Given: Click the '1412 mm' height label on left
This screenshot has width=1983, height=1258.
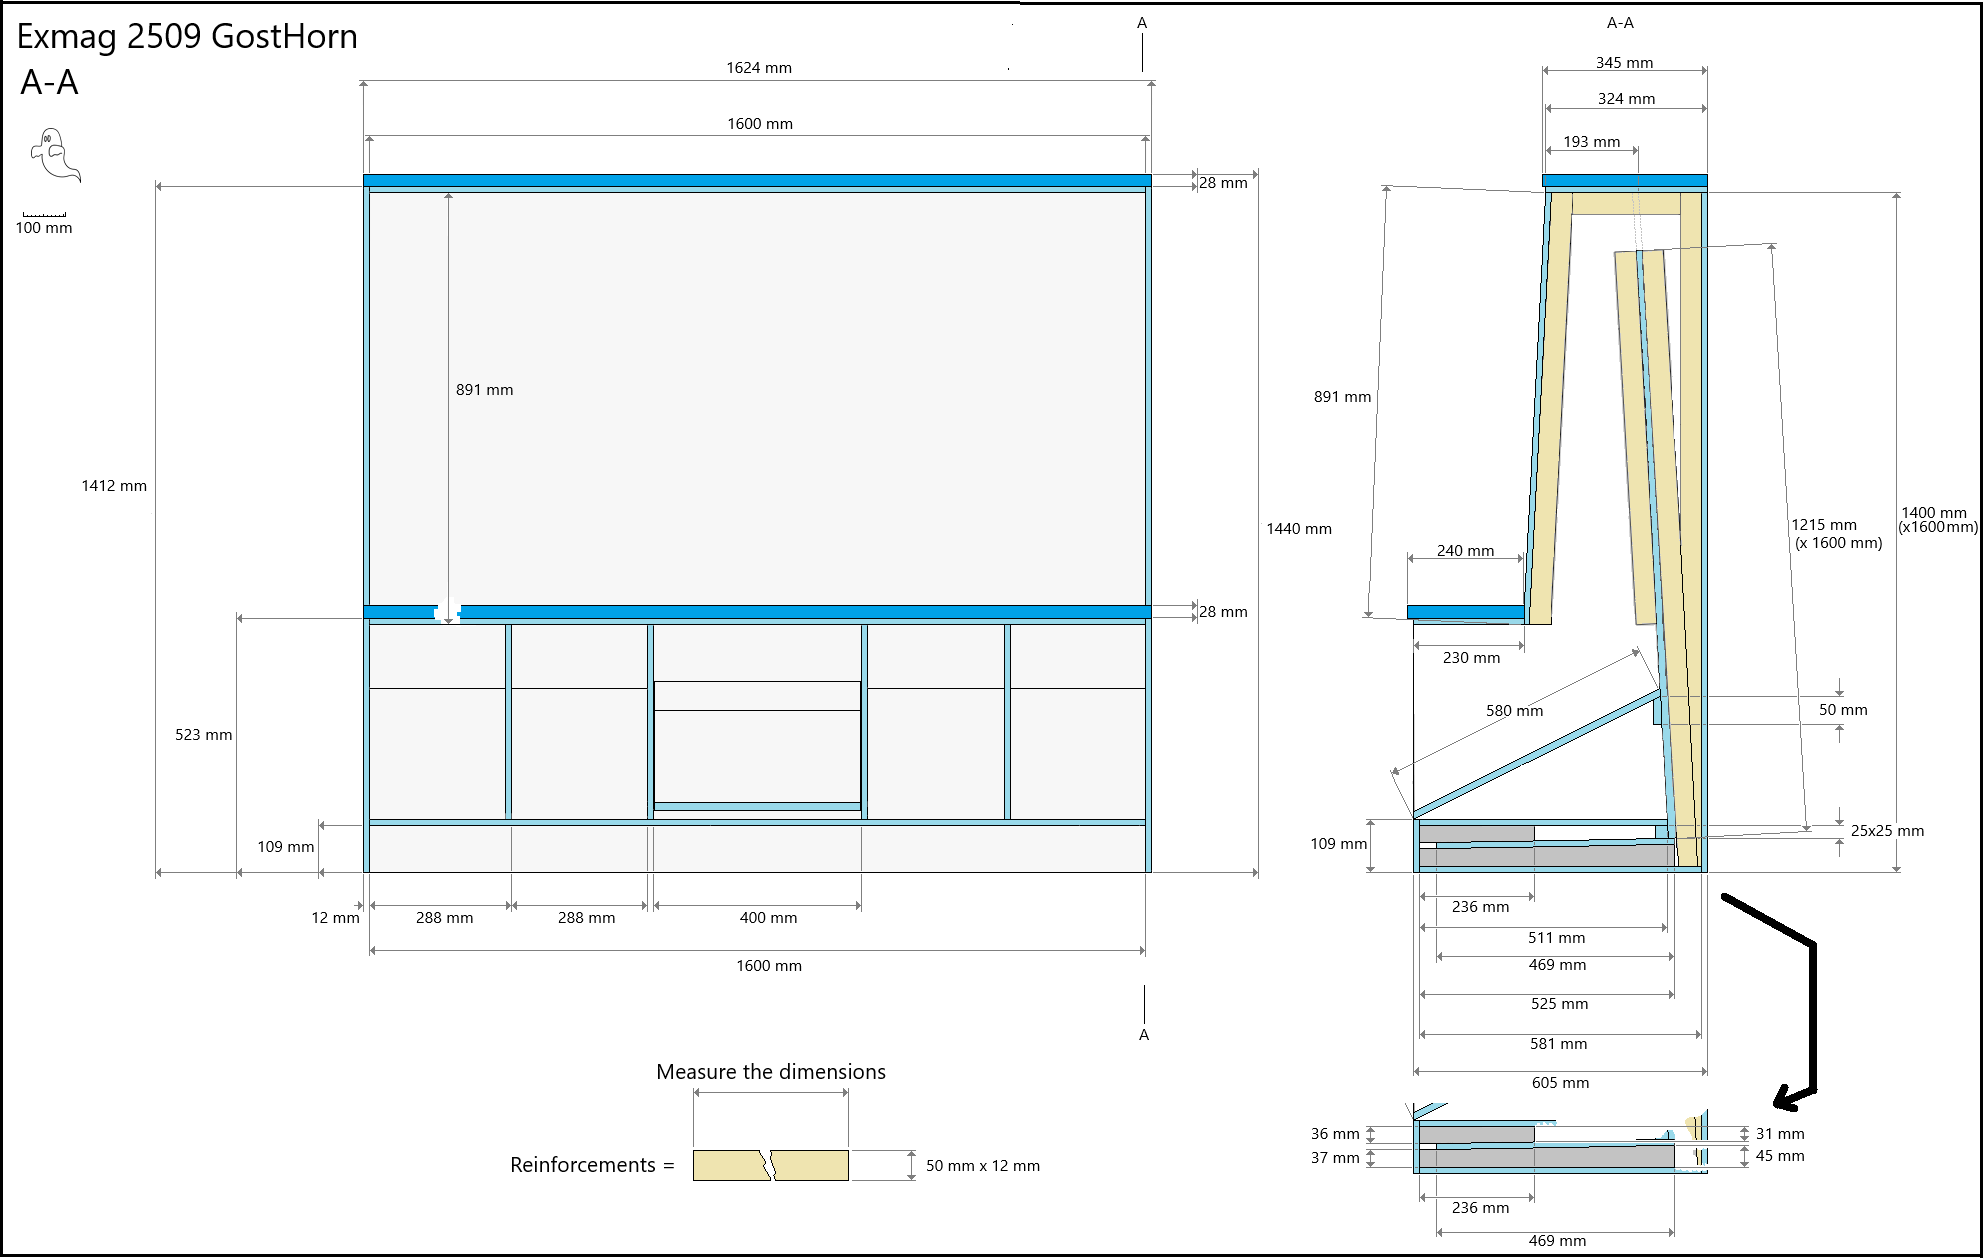Looking at the screenshot, I should [114, 486].
